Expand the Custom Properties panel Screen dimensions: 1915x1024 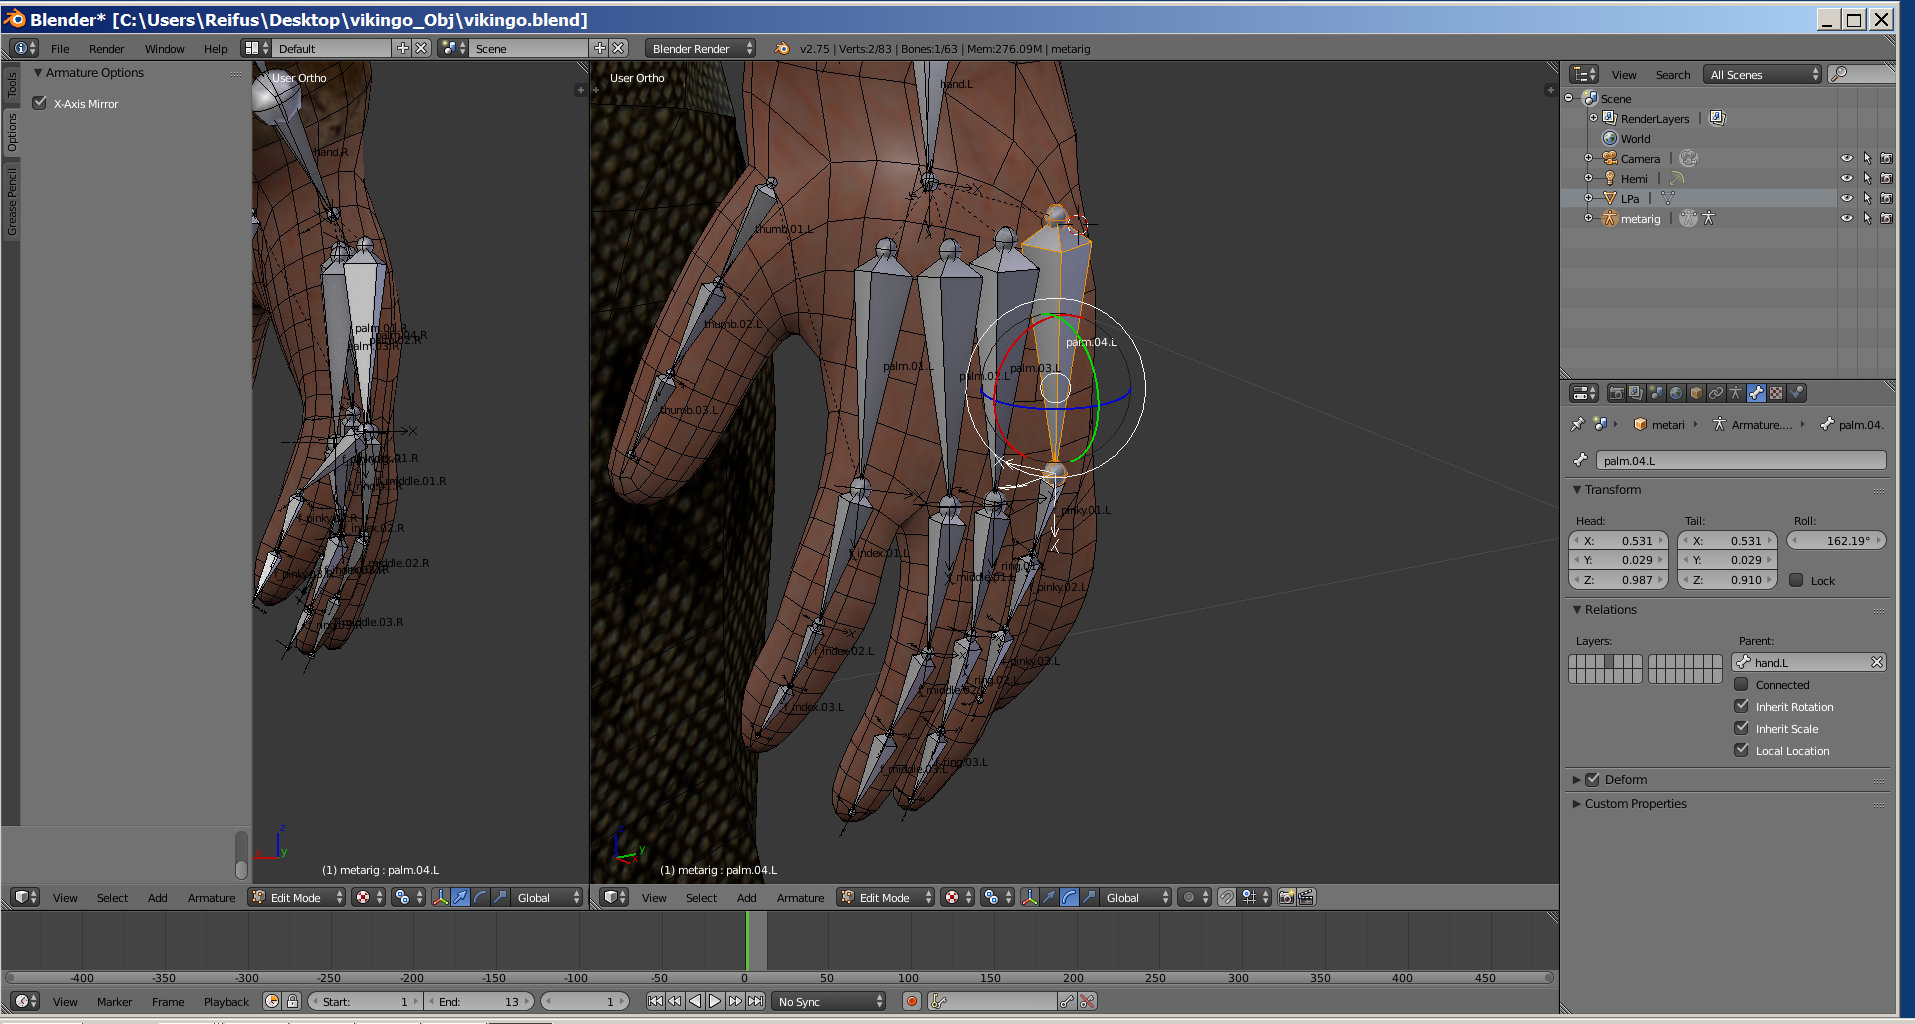(x=1635, y=803)
